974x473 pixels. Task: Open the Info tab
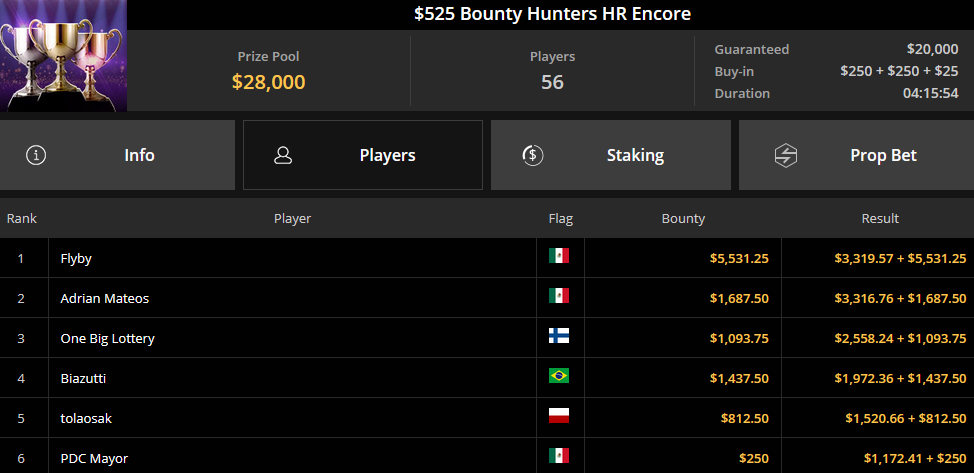117,155
